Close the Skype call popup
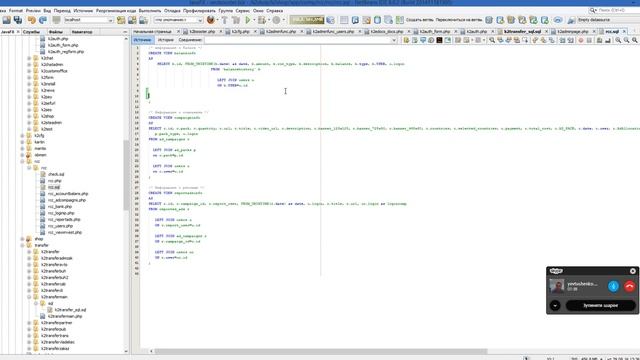 (x=633, y=271)
